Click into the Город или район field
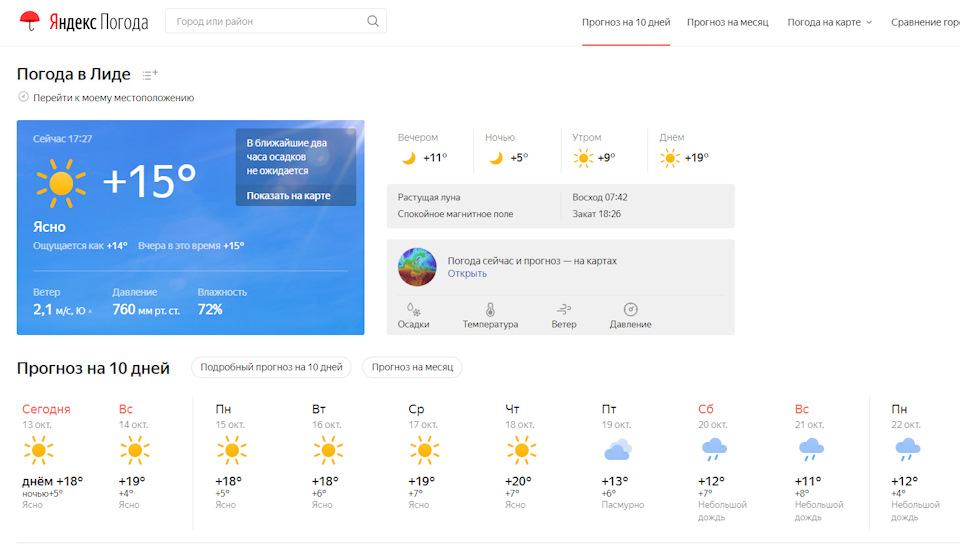960x546 pixels. (x=269, y=21)
